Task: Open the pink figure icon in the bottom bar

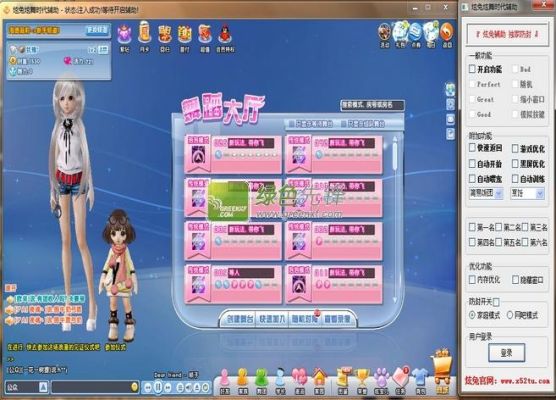Action: [x=224, y=377]
